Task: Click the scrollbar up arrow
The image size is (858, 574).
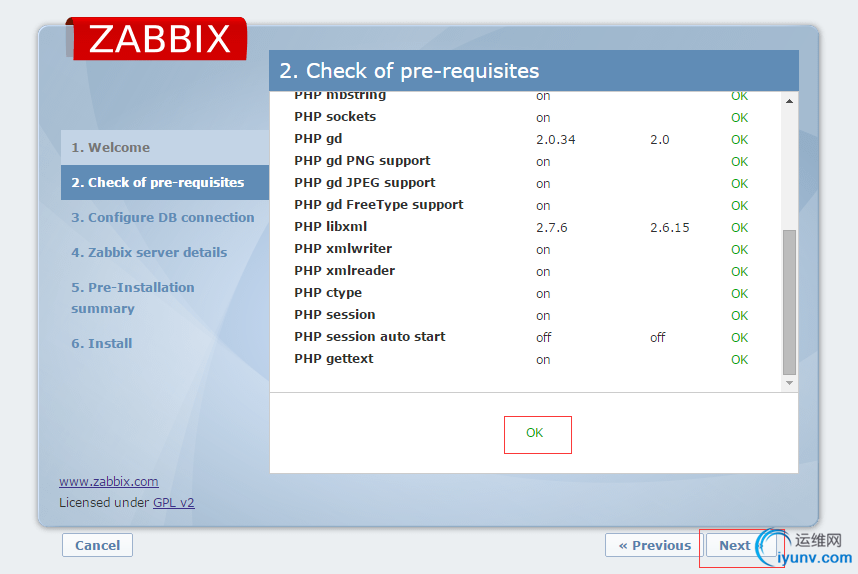Action: point(789,101)
